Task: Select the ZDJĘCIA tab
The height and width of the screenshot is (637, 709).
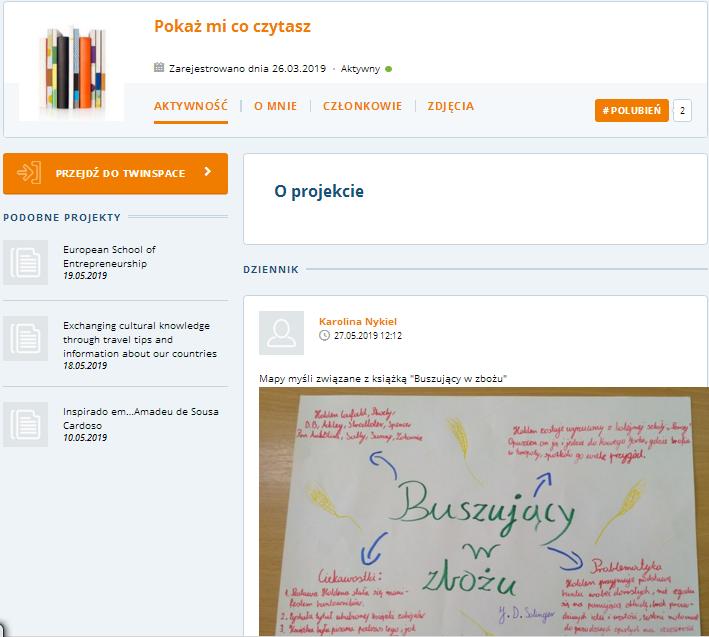Action: 450,106
